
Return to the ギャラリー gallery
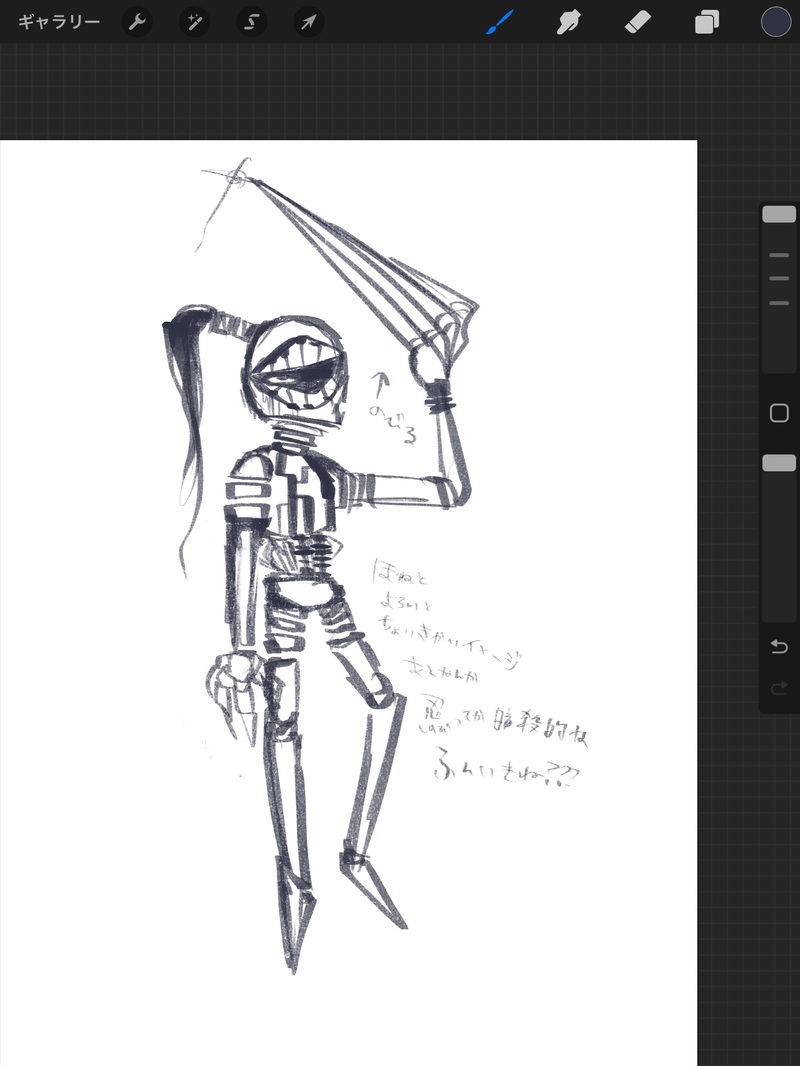(x=59, y=22)
